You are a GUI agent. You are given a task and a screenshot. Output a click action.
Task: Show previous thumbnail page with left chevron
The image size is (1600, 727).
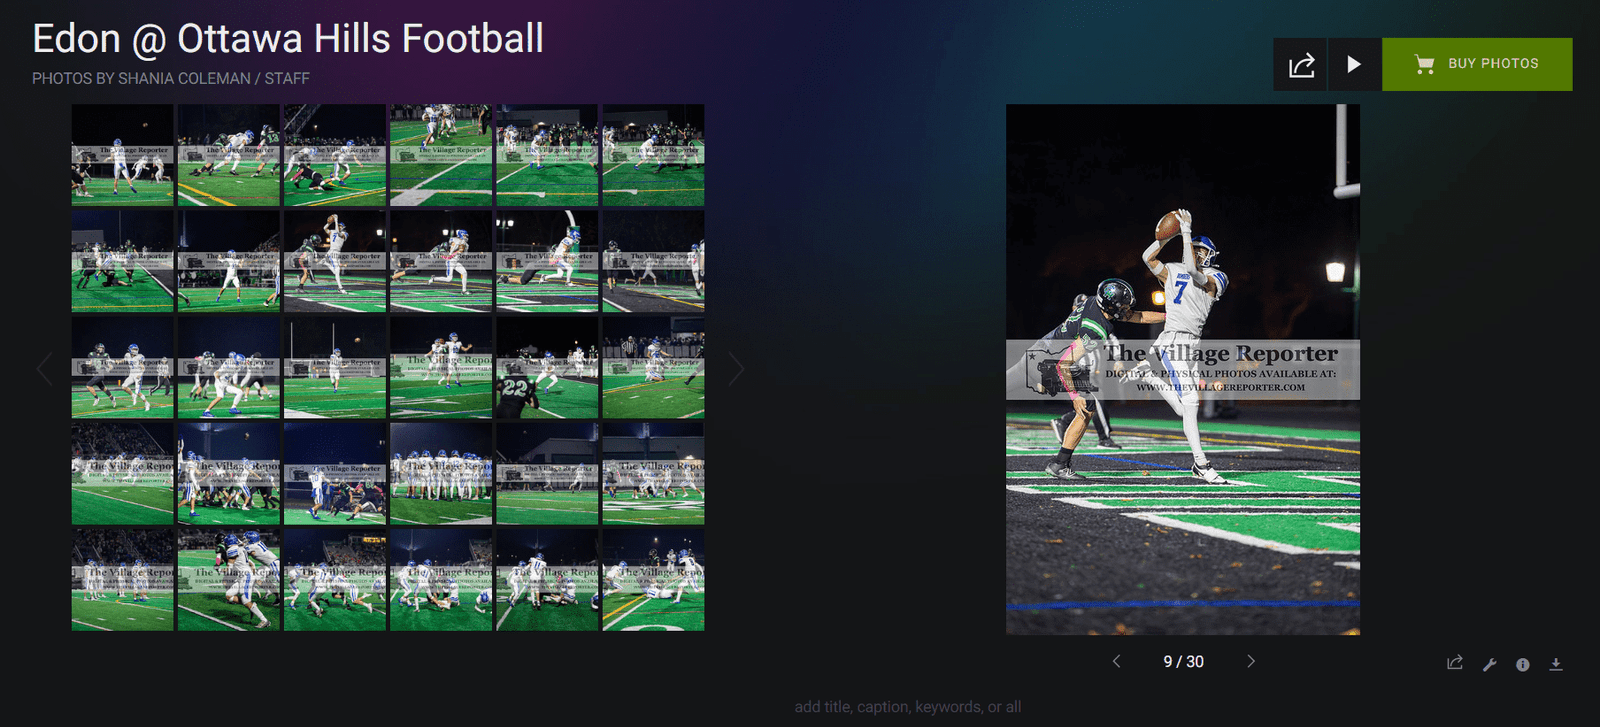point(44,369)
